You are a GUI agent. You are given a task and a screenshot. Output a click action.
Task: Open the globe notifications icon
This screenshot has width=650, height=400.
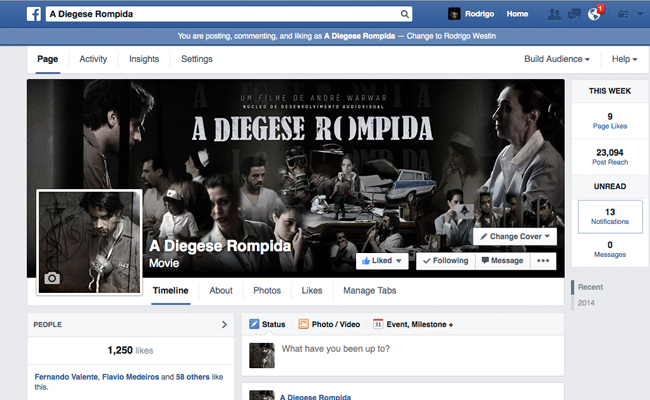(x=594, y=14)
